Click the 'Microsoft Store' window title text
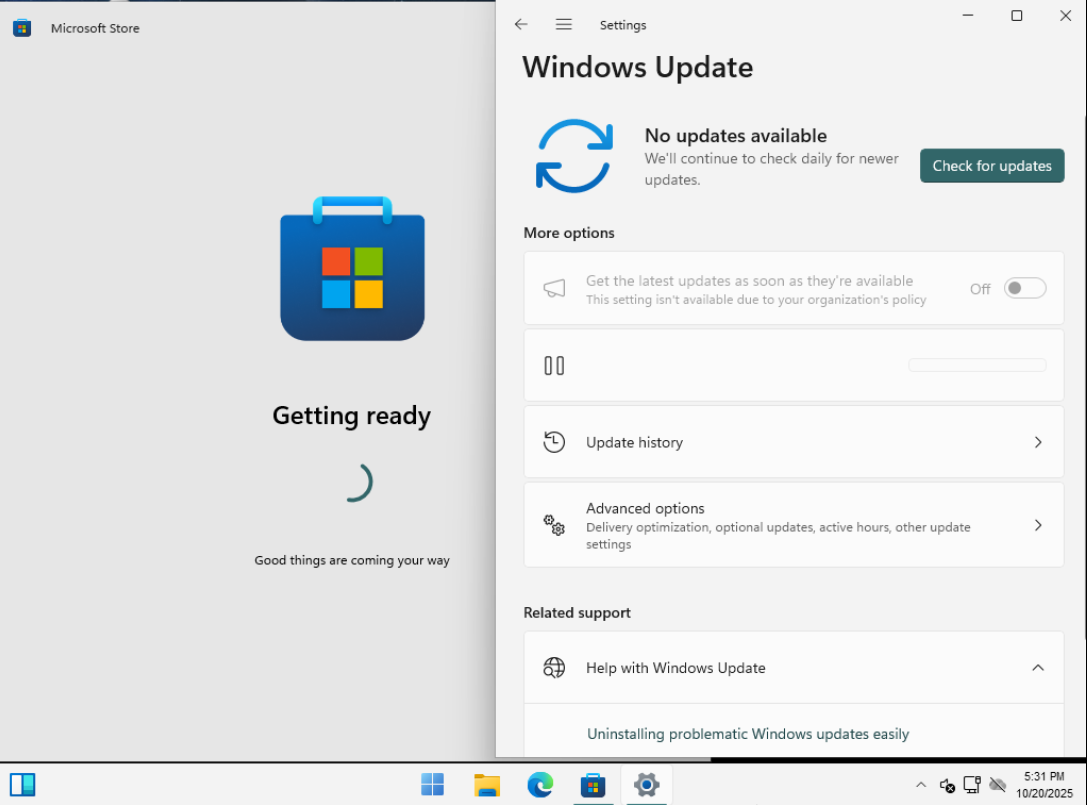The width and height of the screenshot is (1087, 805). pyautogui.click(x=95, y=28)
